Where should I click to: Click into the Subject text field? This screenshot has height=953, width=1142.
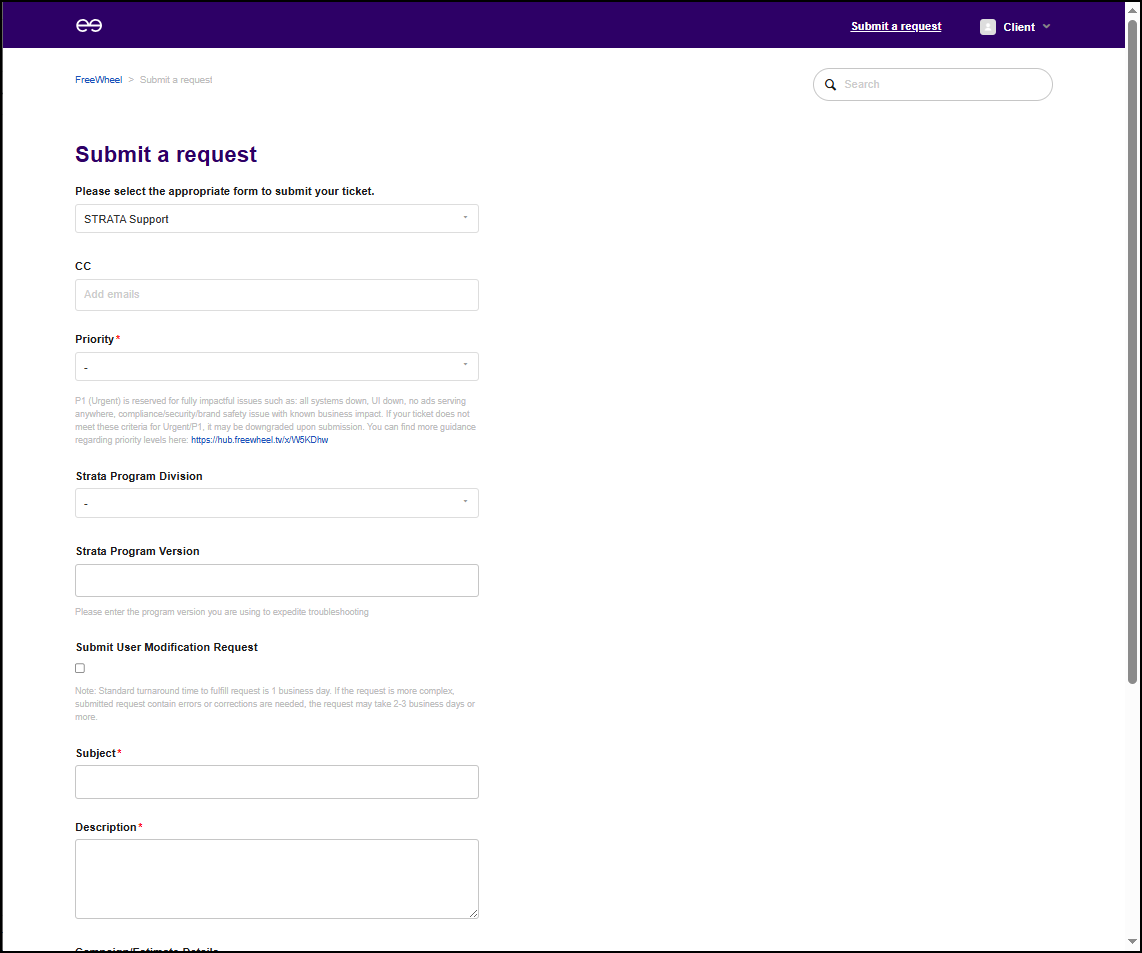(277, 782)
